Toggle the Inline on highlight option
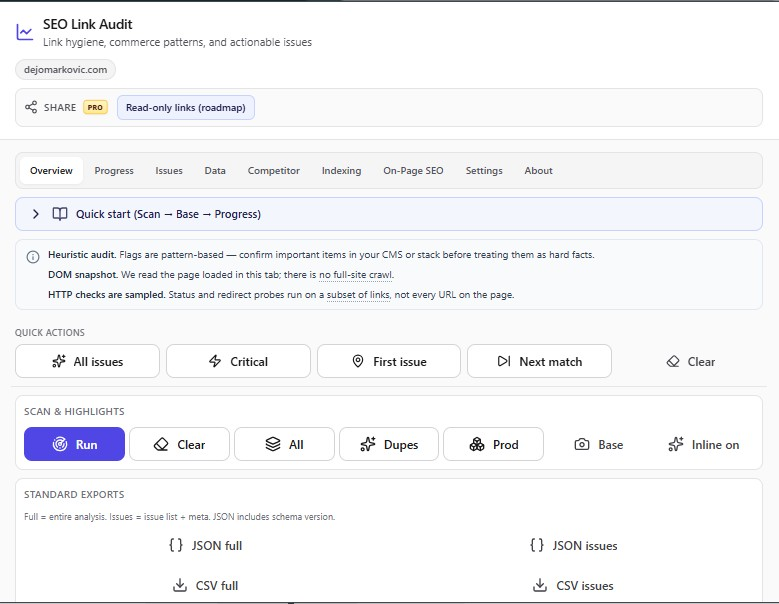 (x=703, y=444)
